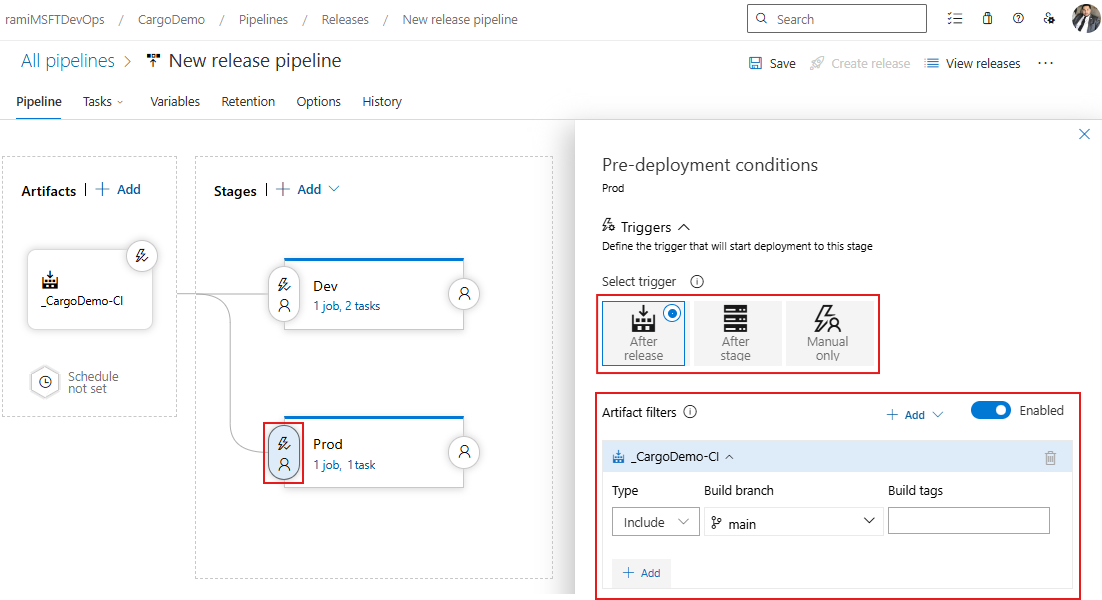This screenshot has height=600, width=1102.
Task: Open the Marketplace bag icon in the top bar
Action: pyautogui.click(x=986, y=18)
